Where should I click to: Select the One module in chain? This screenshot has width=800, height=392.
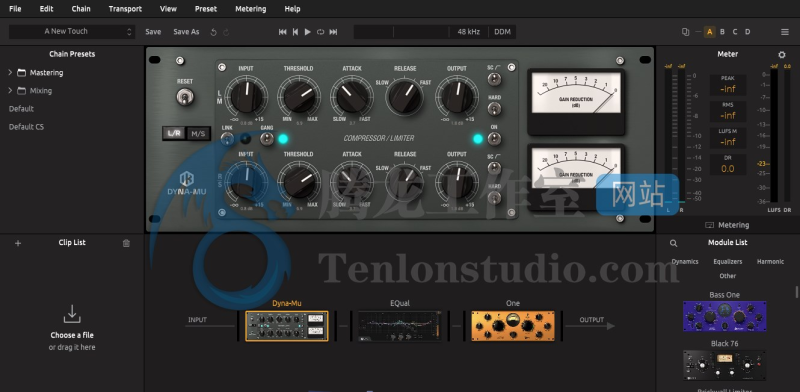tap(513, 326)
